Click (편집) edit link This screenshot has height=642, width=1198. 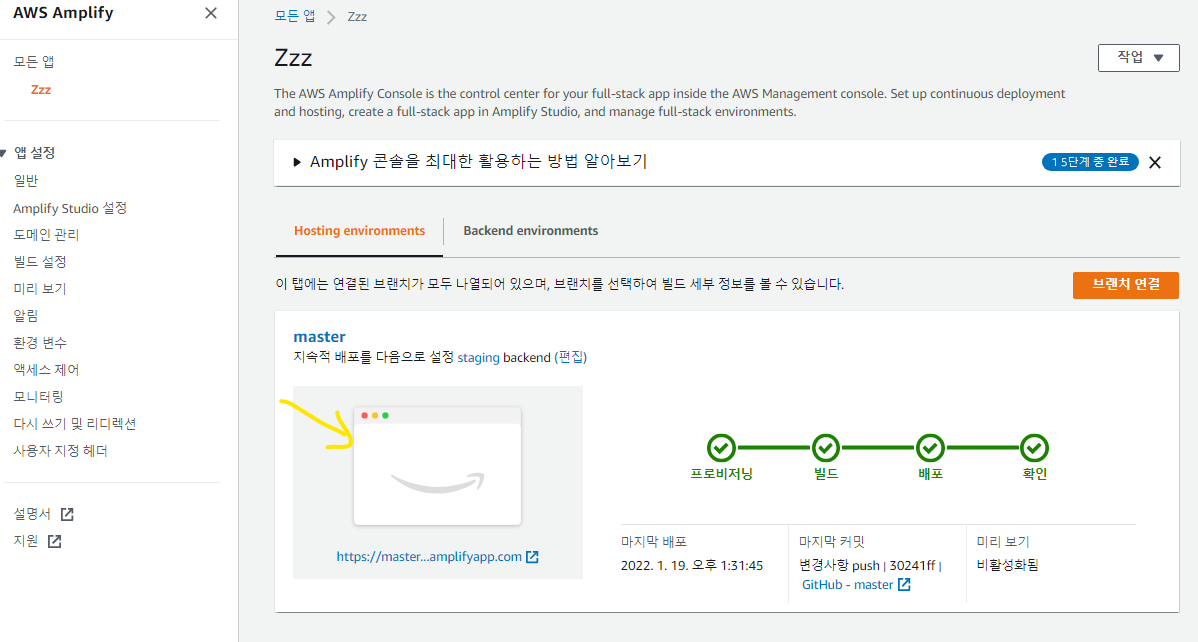pyautogui.click(x=571, y=358)
